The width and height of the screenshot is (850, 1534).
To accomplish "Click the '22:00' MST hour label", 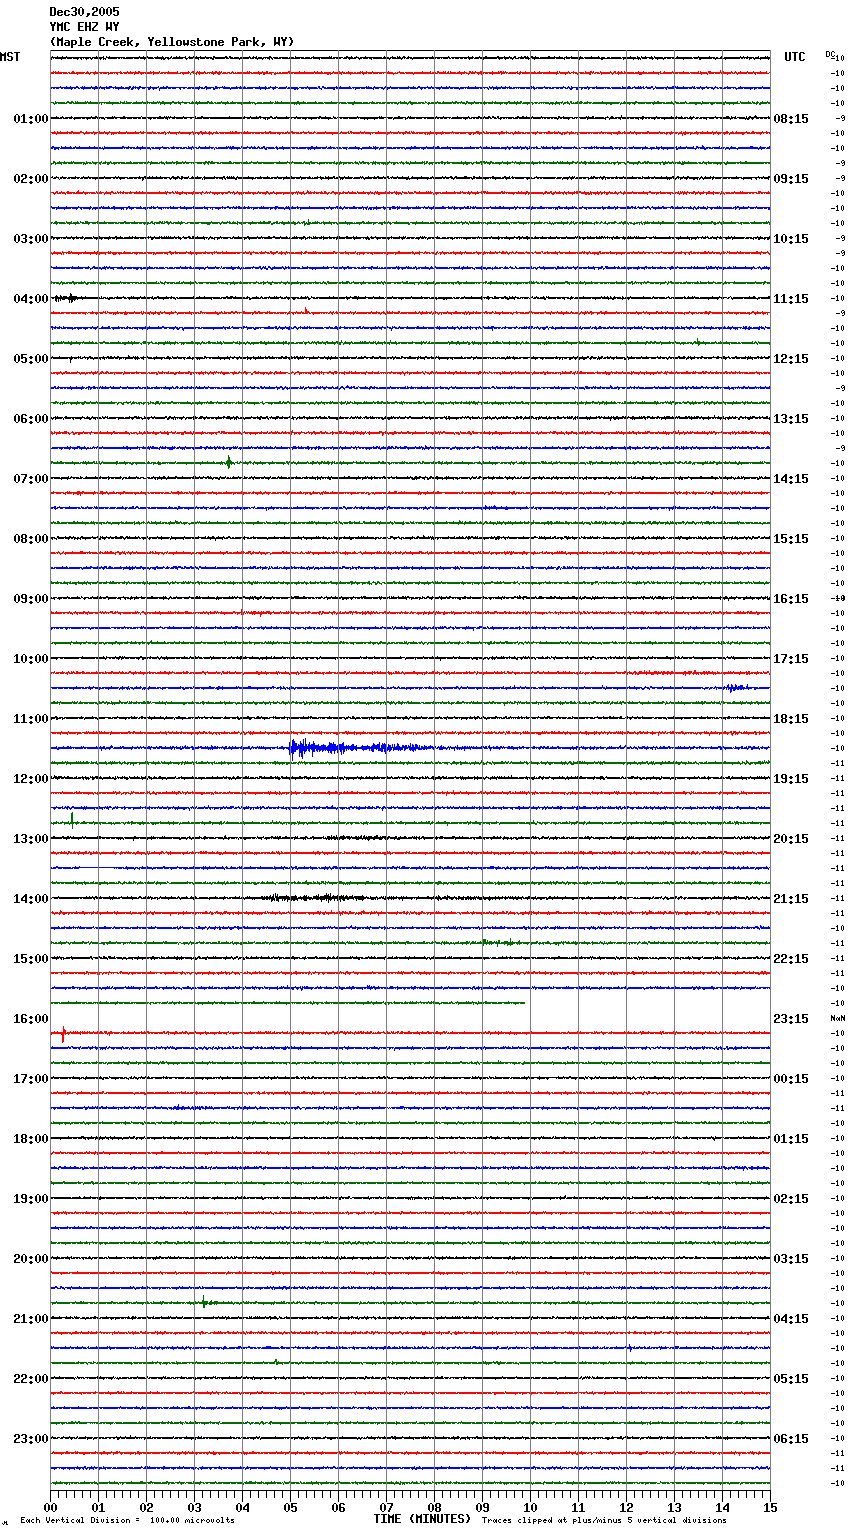I will [31, 1379].
